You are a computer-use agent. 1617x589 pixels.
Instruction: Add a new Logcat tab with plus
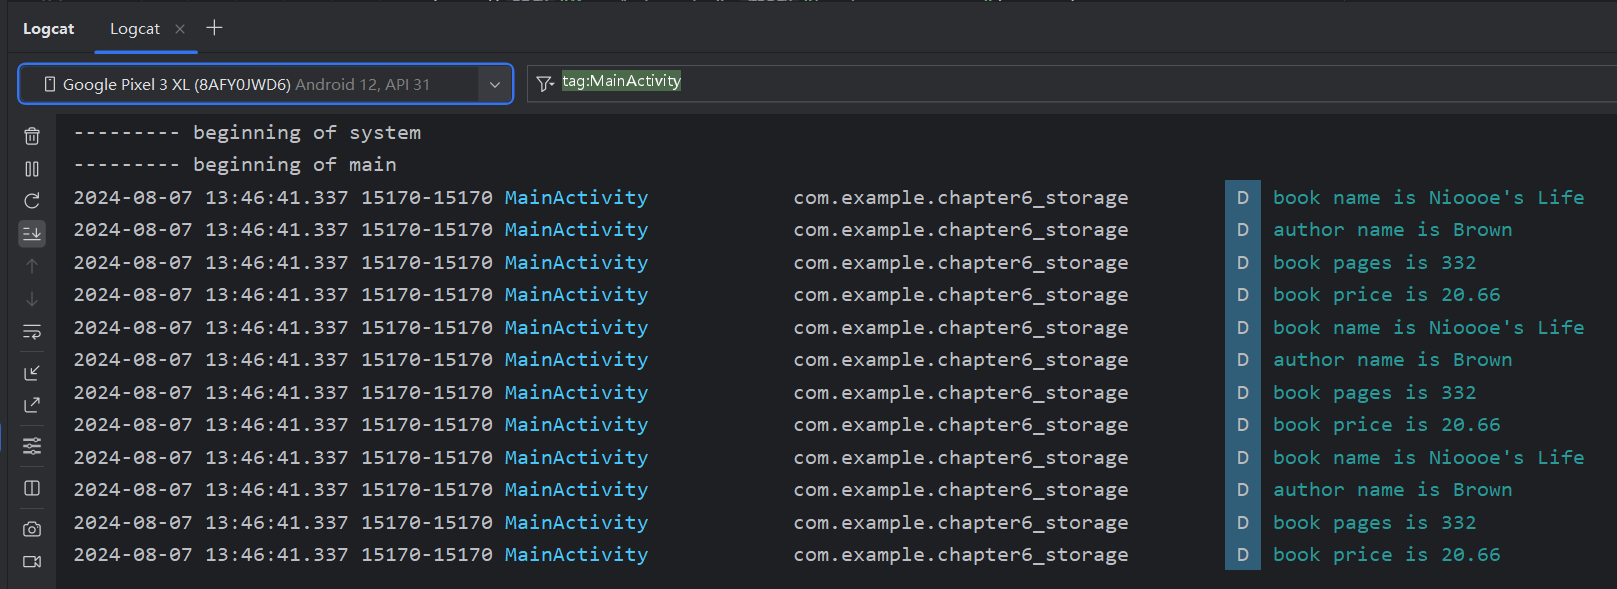tap(214, 28)
